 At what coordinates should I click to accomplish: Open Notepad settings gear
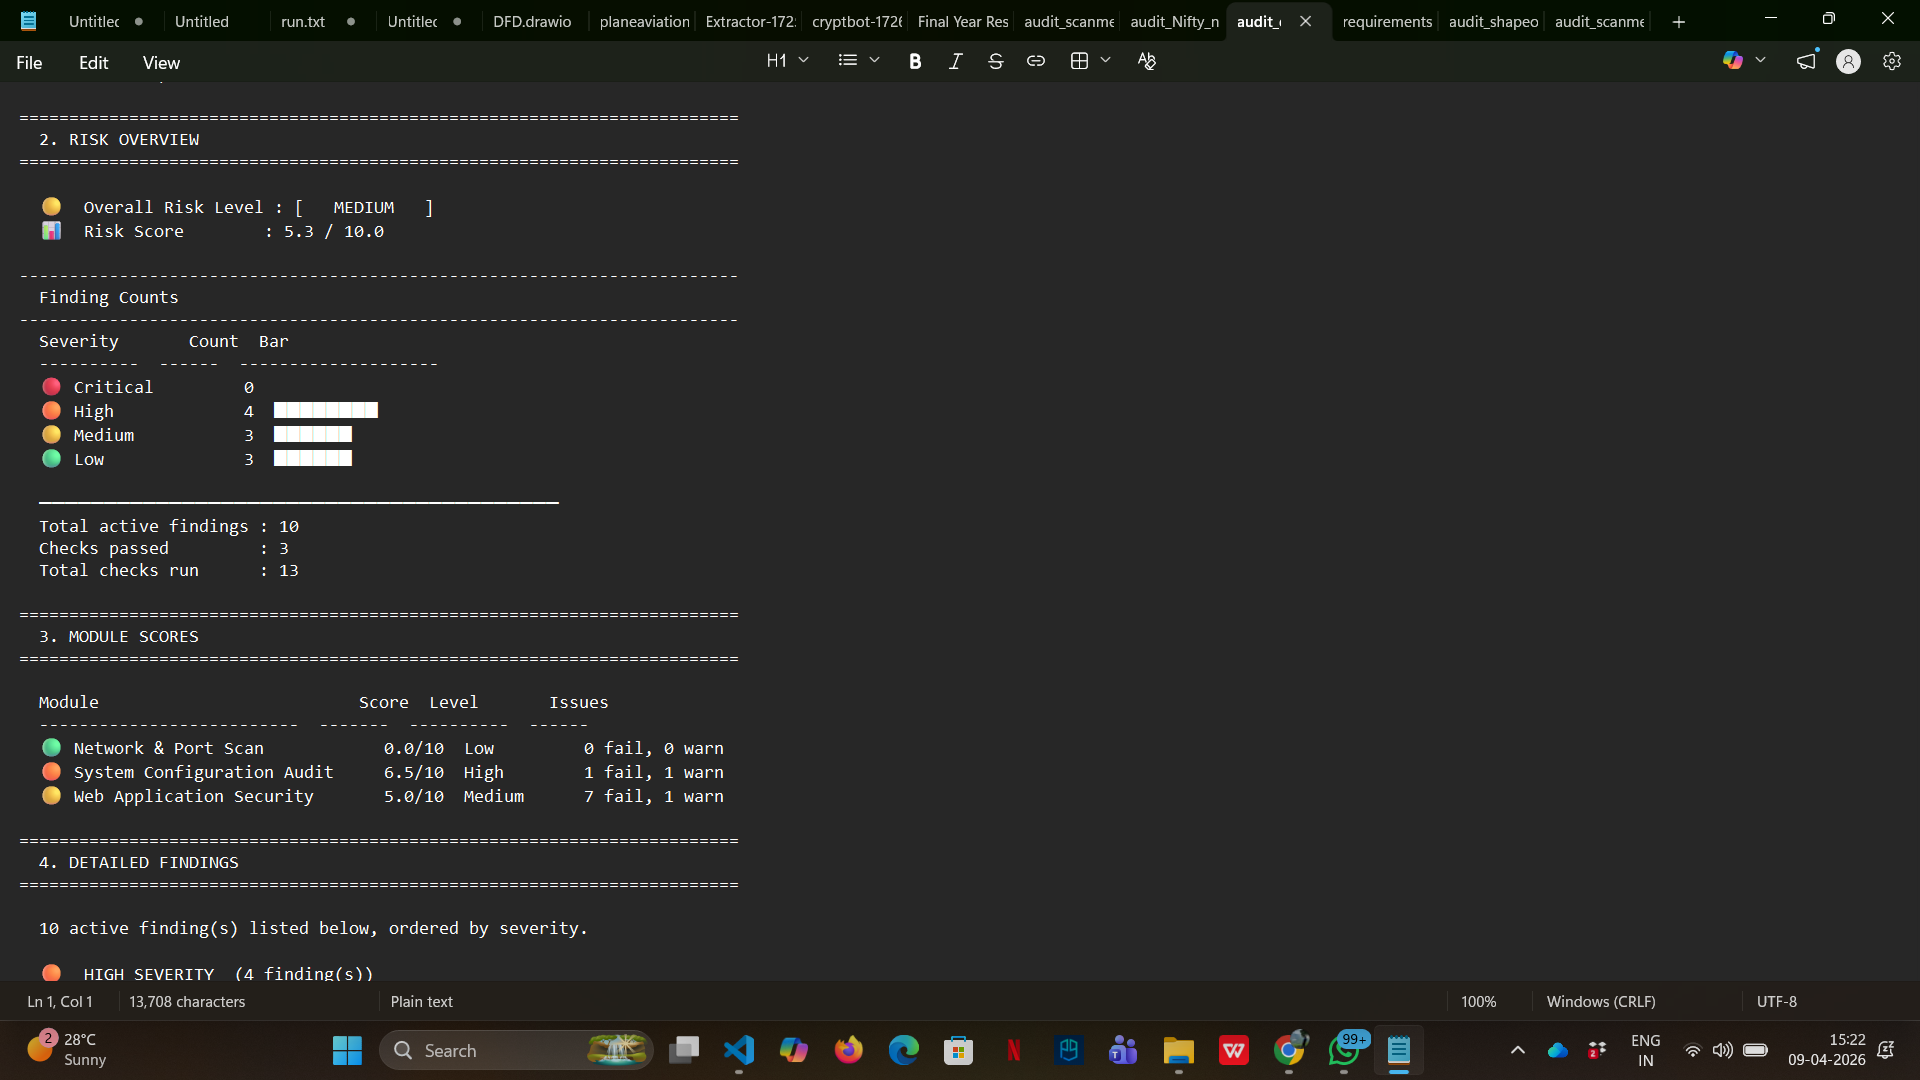(1891, 61)
